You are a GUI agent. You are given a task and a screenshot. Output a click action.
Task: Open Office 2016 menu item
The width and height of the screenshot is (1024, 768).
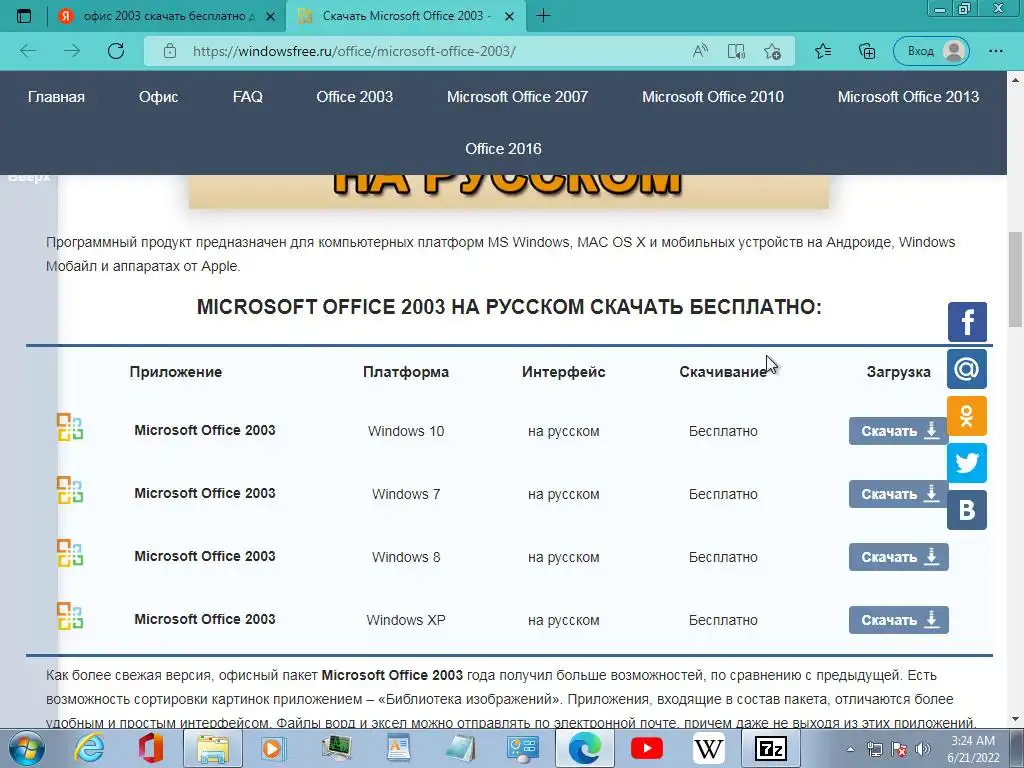(504, 149)
